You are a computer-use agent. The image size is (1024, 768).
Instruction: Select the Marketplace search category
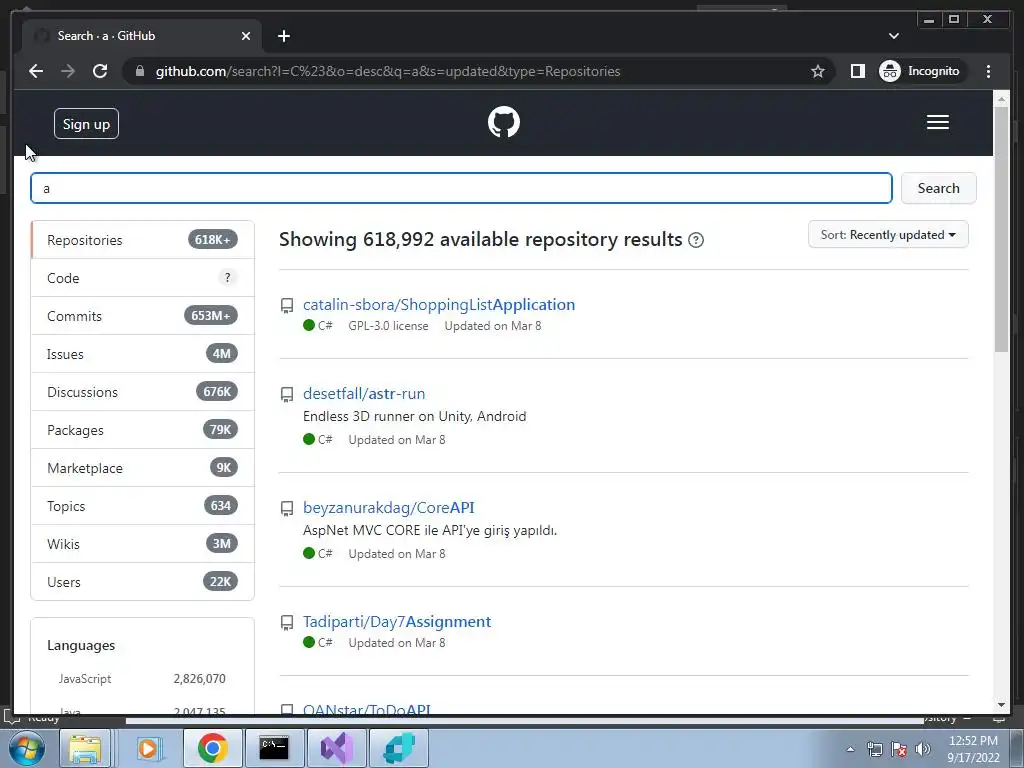tap(142, 468)
